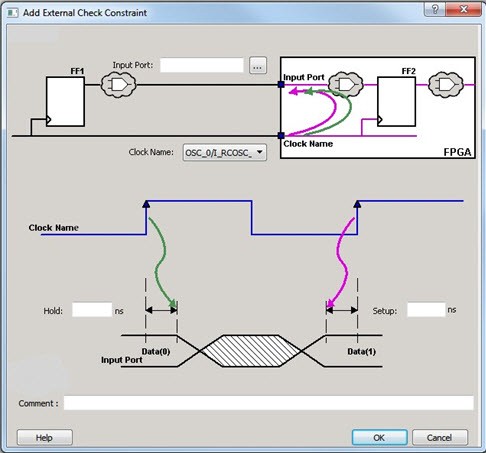Click the hold time double-arrow marker
486x453 pixels.
click(x=161, y=310)
